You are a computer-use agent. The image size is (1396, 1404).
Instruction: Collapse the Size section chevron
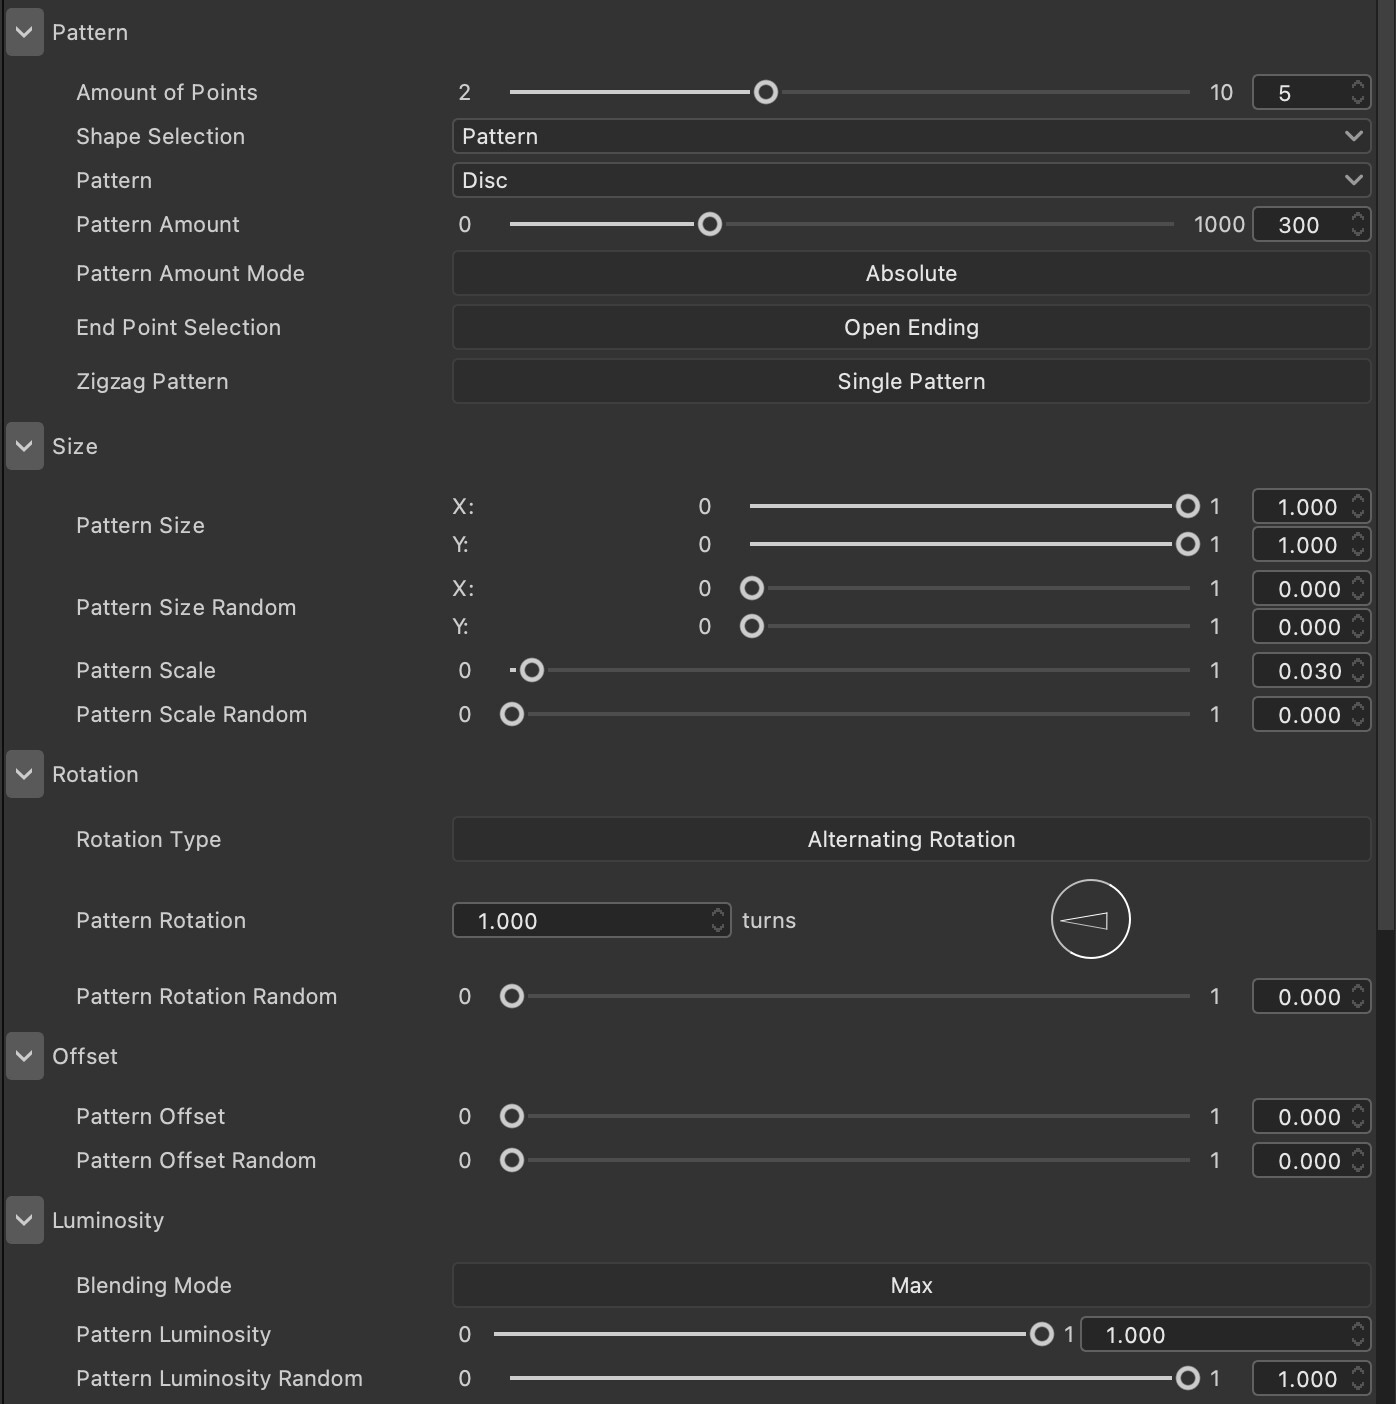25,446
